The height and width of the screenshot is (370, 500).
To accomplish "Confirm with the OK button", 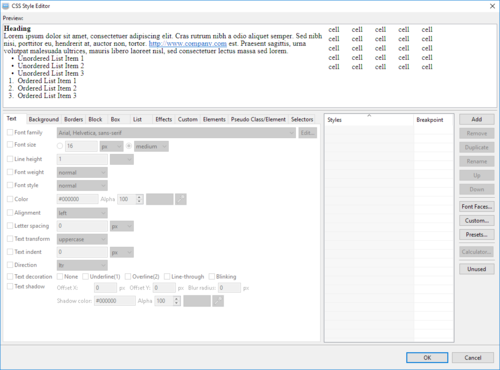I will pos(427,358).
